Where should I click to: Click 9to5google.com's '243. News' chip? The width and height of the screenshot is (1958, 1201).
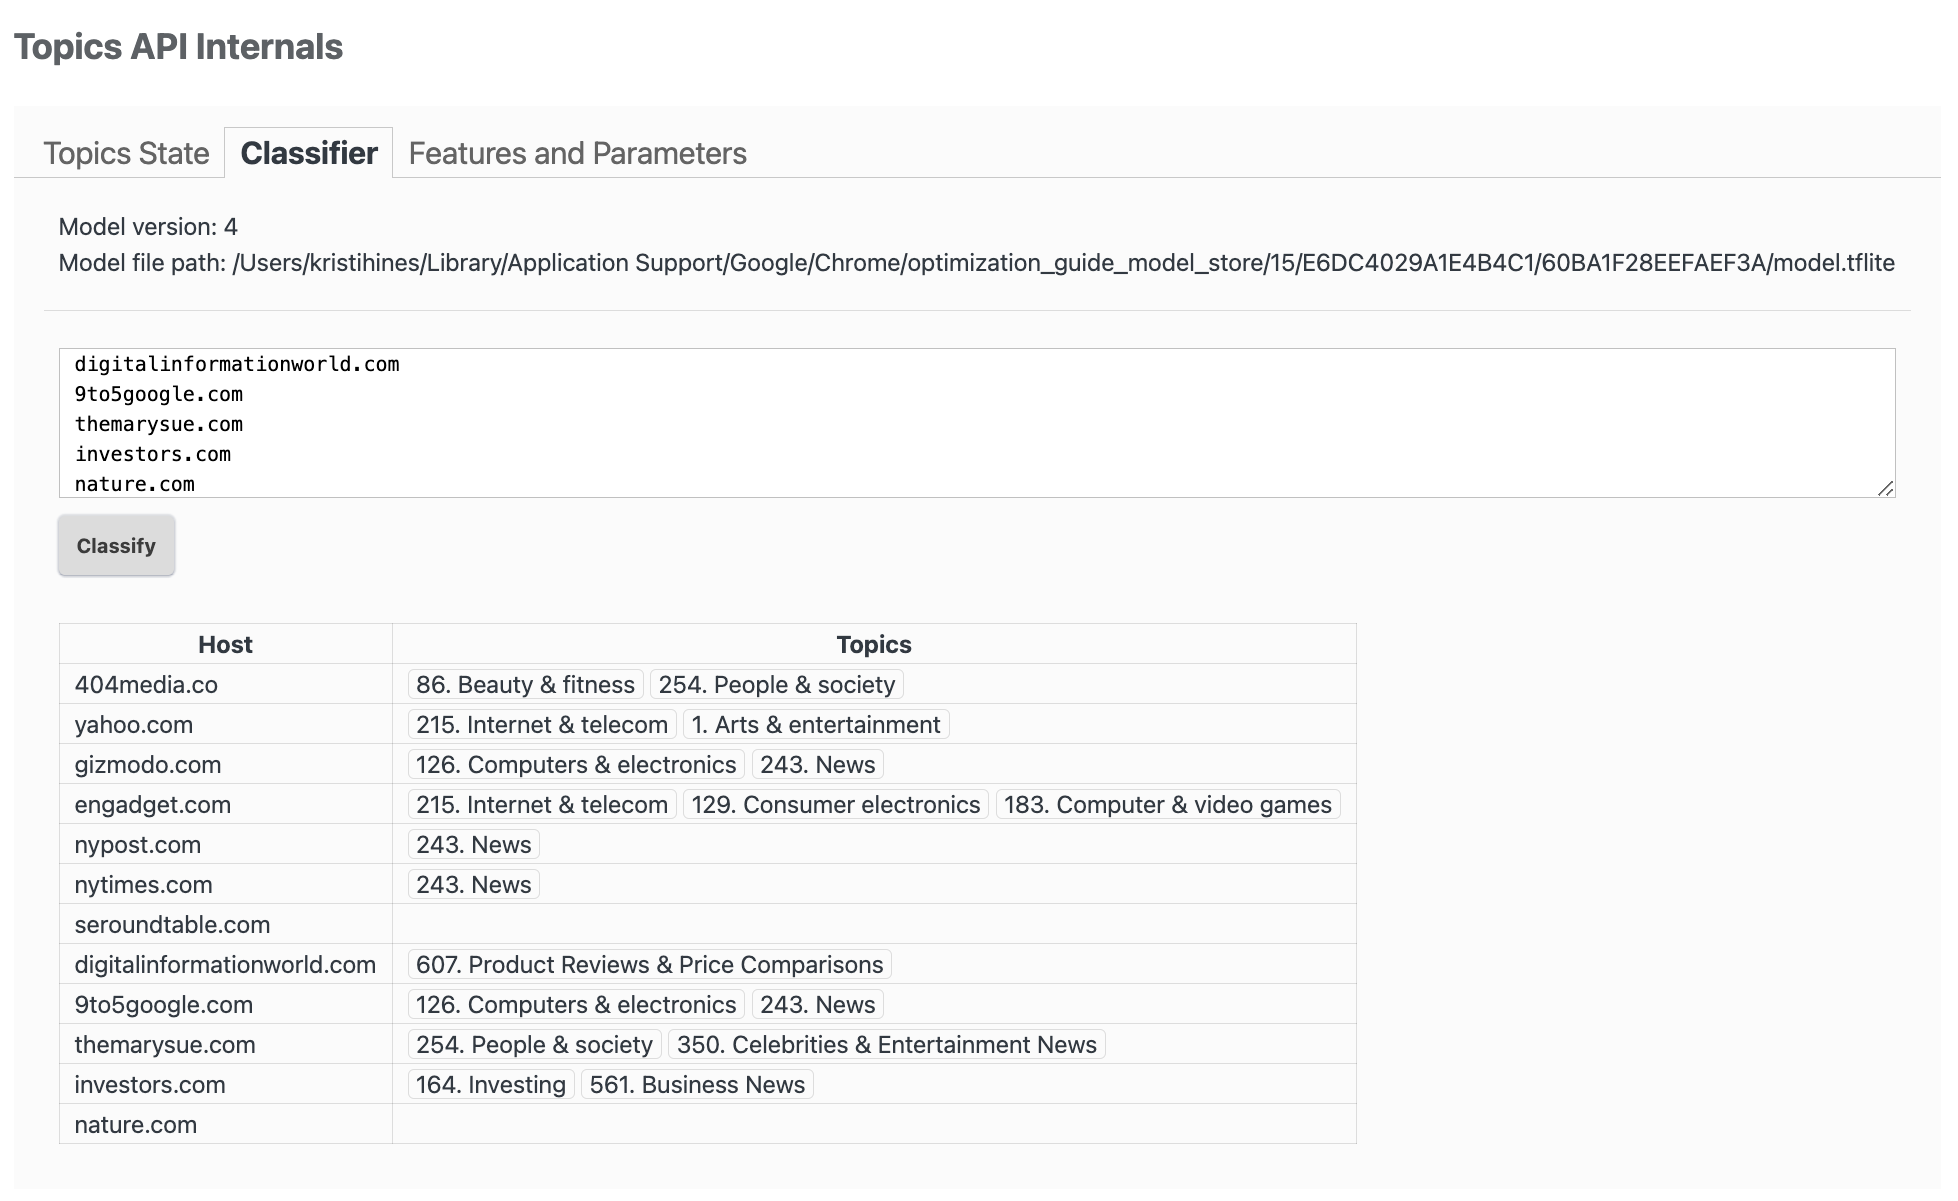817,1004
